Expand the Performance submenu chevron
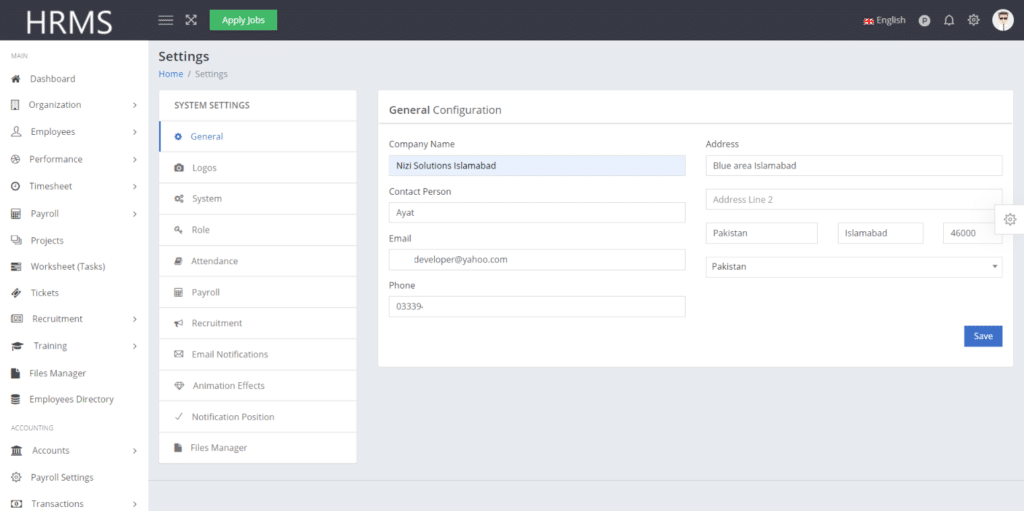Screen dimensions: 1024x511 (x=135, y=159)
